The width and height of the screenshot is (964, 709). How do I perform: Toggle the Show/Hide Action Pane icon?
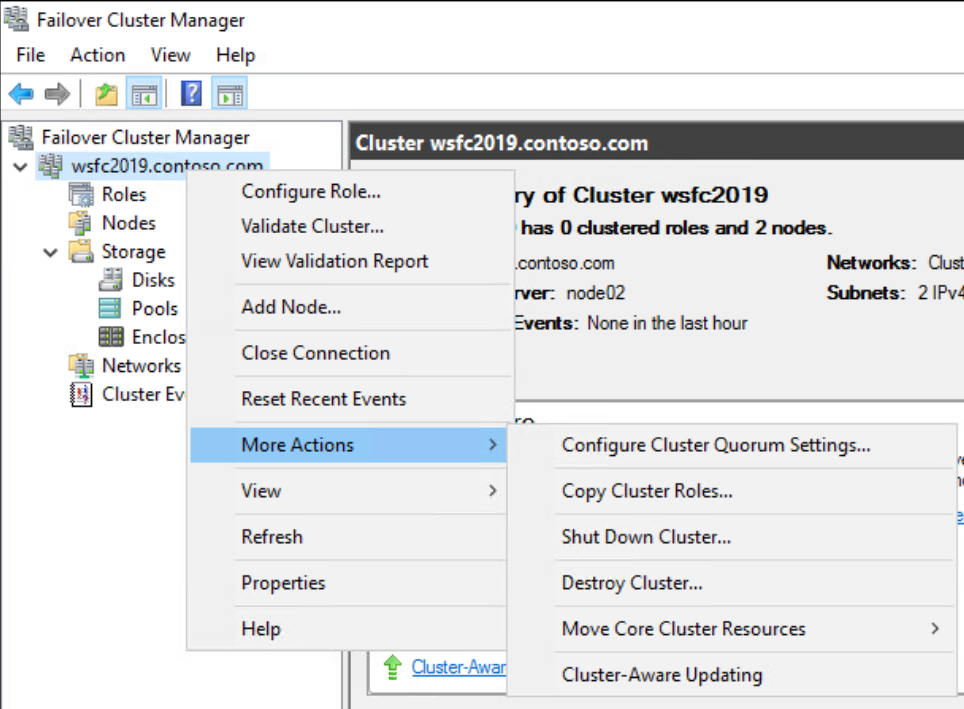pyautogui.click(x=230, y=94)
